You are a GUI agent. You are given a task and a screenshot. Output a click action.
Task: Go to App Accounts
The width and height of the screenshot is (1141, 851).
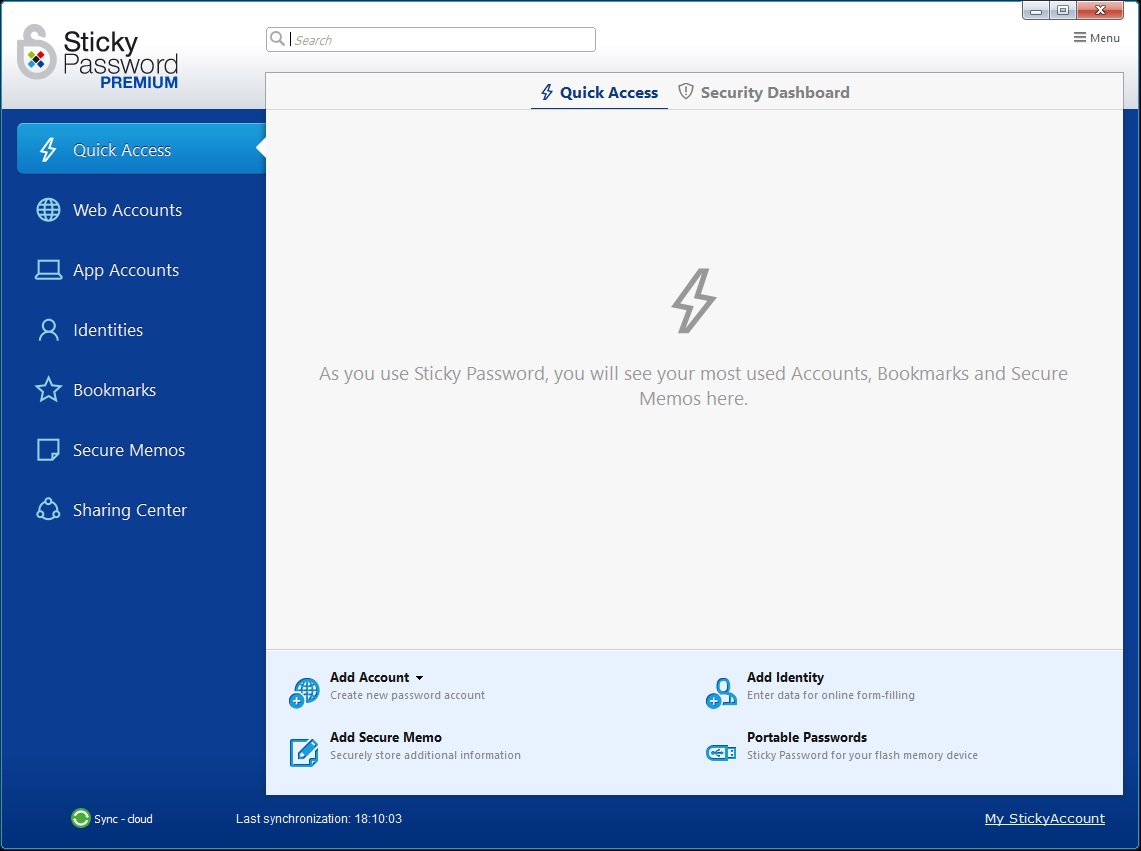click(125, 270)
